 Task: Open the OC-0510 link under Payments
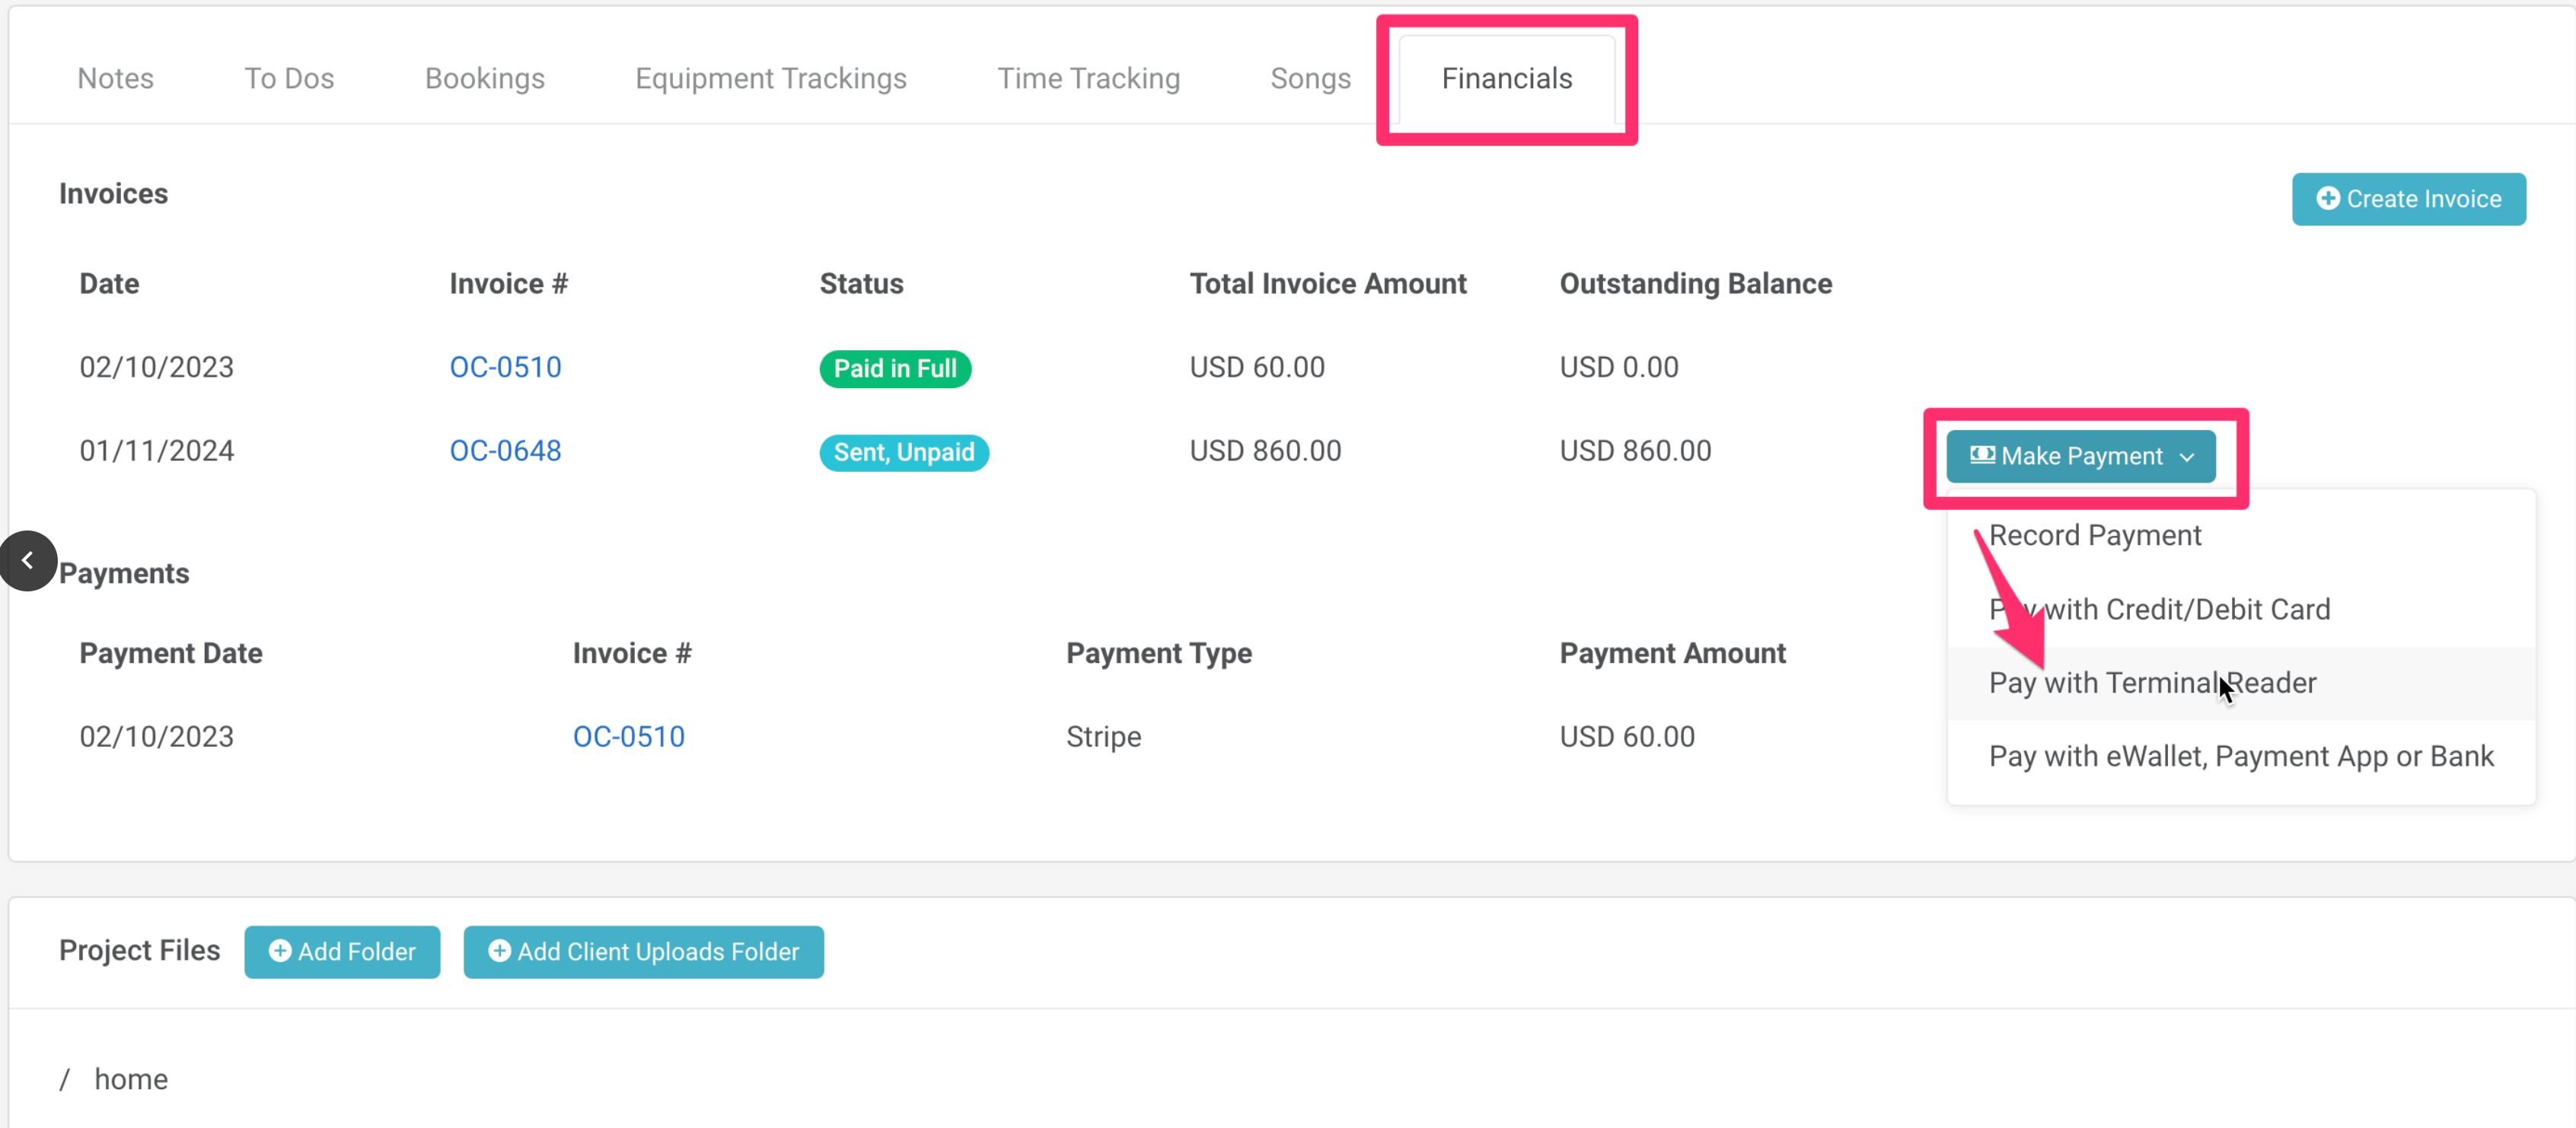[628, 737]
